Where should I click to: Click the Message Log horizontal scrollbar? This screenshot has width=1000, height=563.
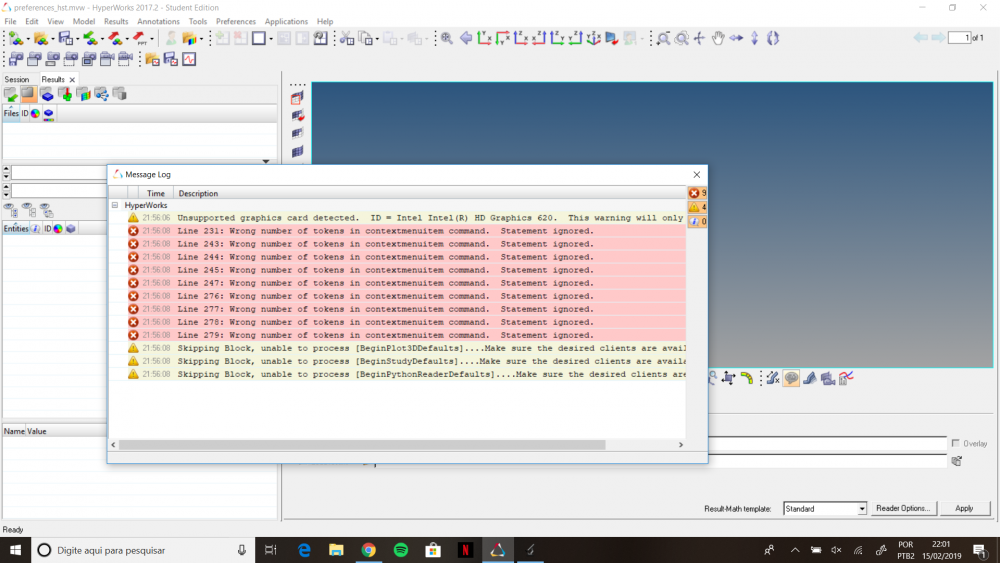[x=362, y=444]
